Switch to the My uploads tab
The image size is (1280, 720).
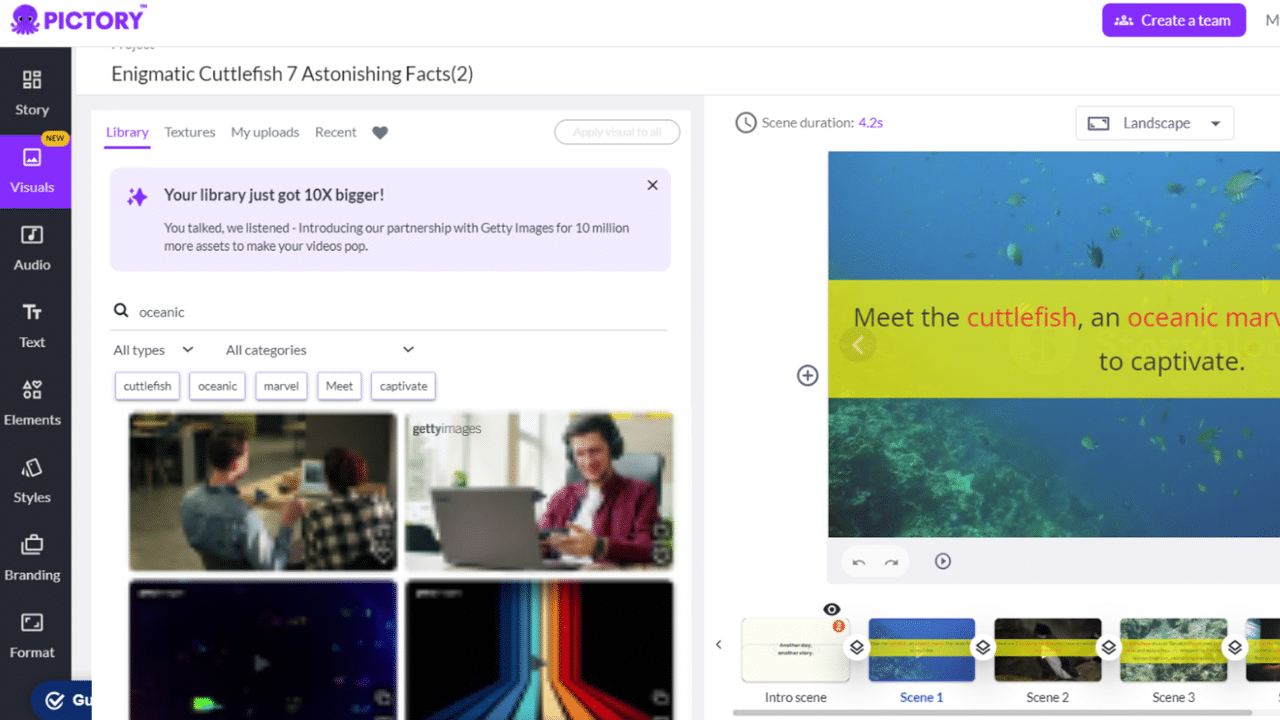[264, 131]
